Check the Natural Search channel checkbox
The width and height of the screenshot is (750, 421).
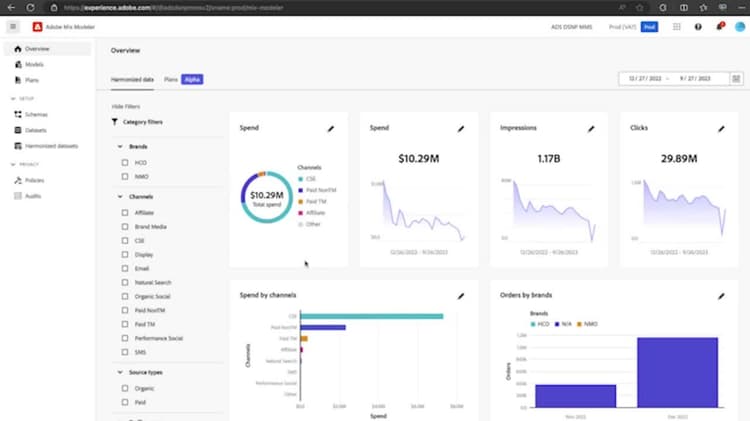125,282
